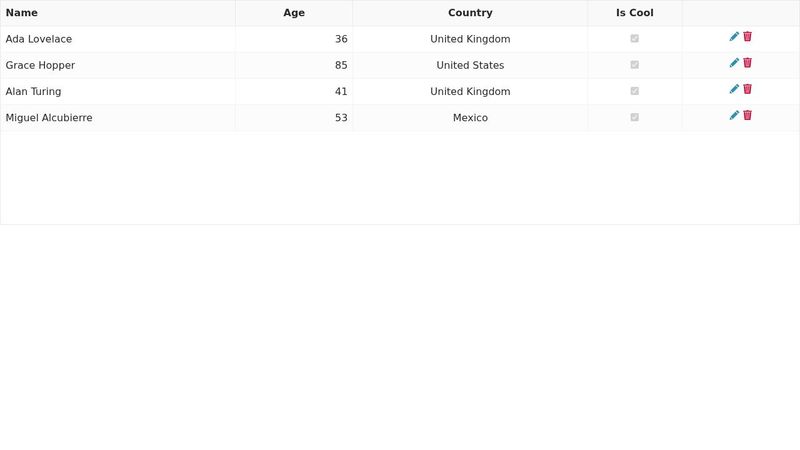
Task: Sort by the Age column header
Action: (294, 13)
